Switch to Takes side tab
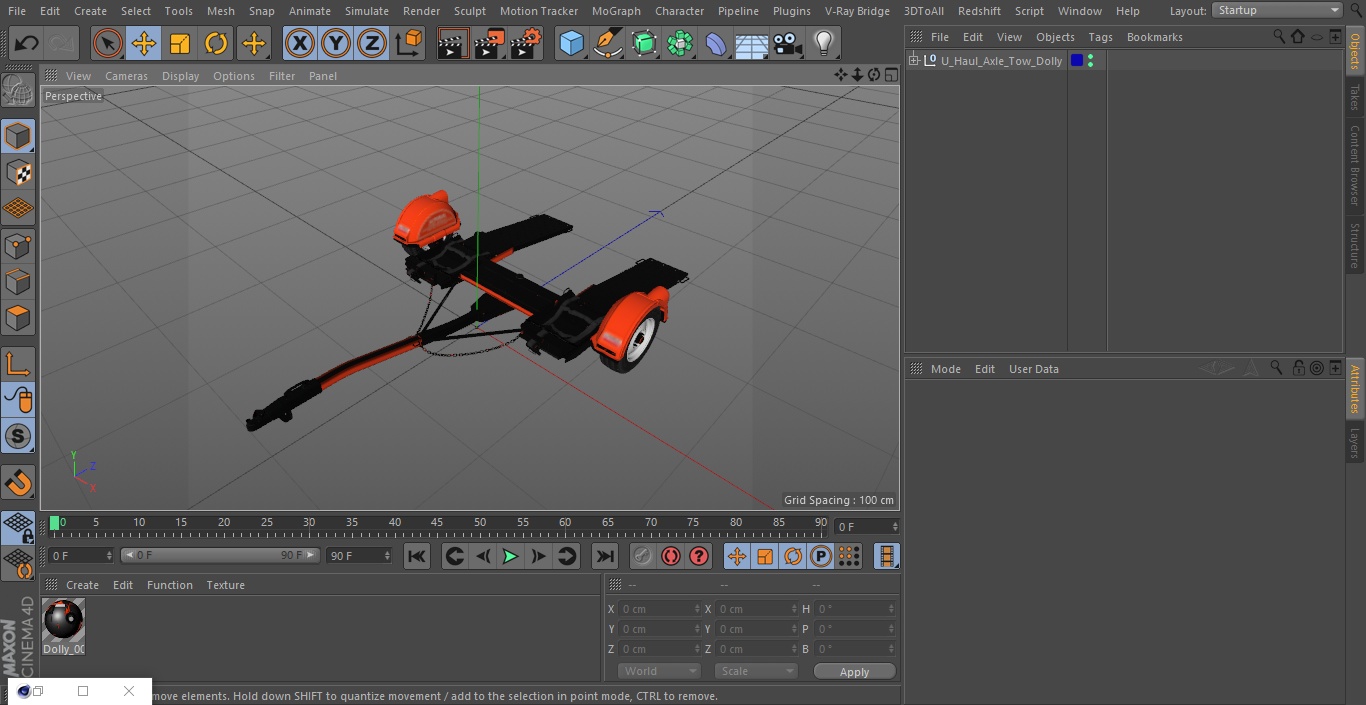The image size is (1366, 705). click(1355, 97)
